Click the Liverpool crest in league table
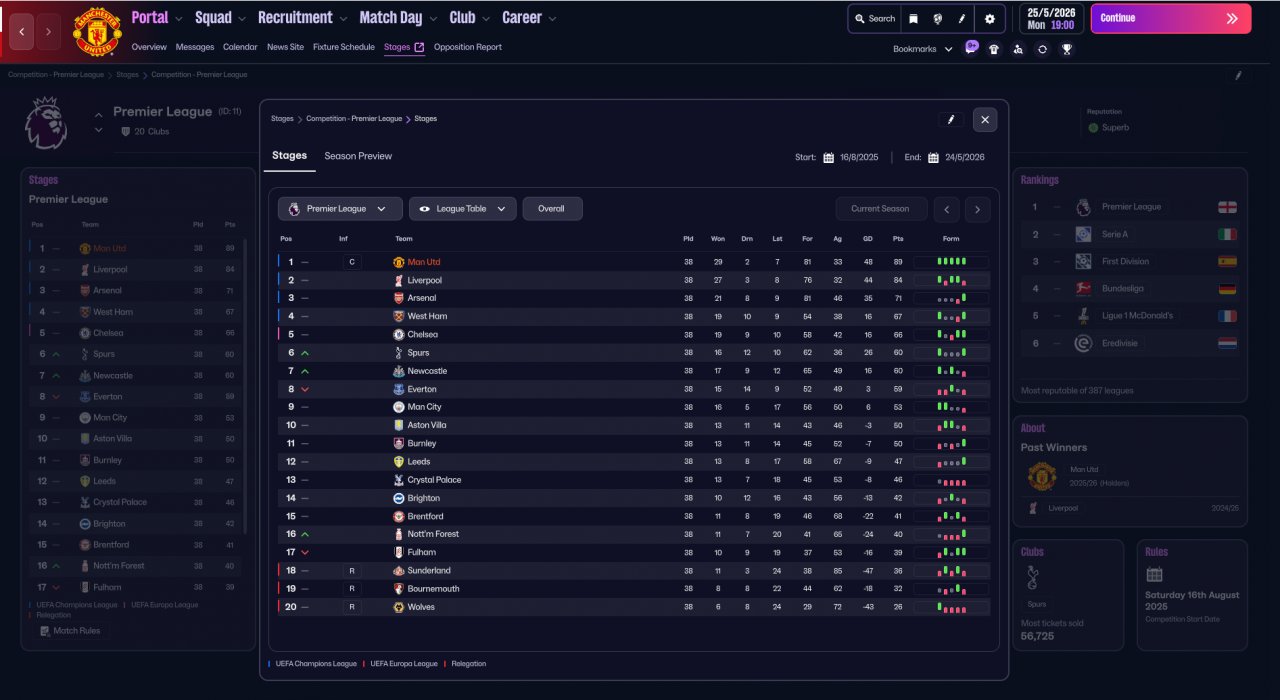Image resolution: width=1280 pixels, height=700 pixels. pyautogui.click(x=399, y=280)
